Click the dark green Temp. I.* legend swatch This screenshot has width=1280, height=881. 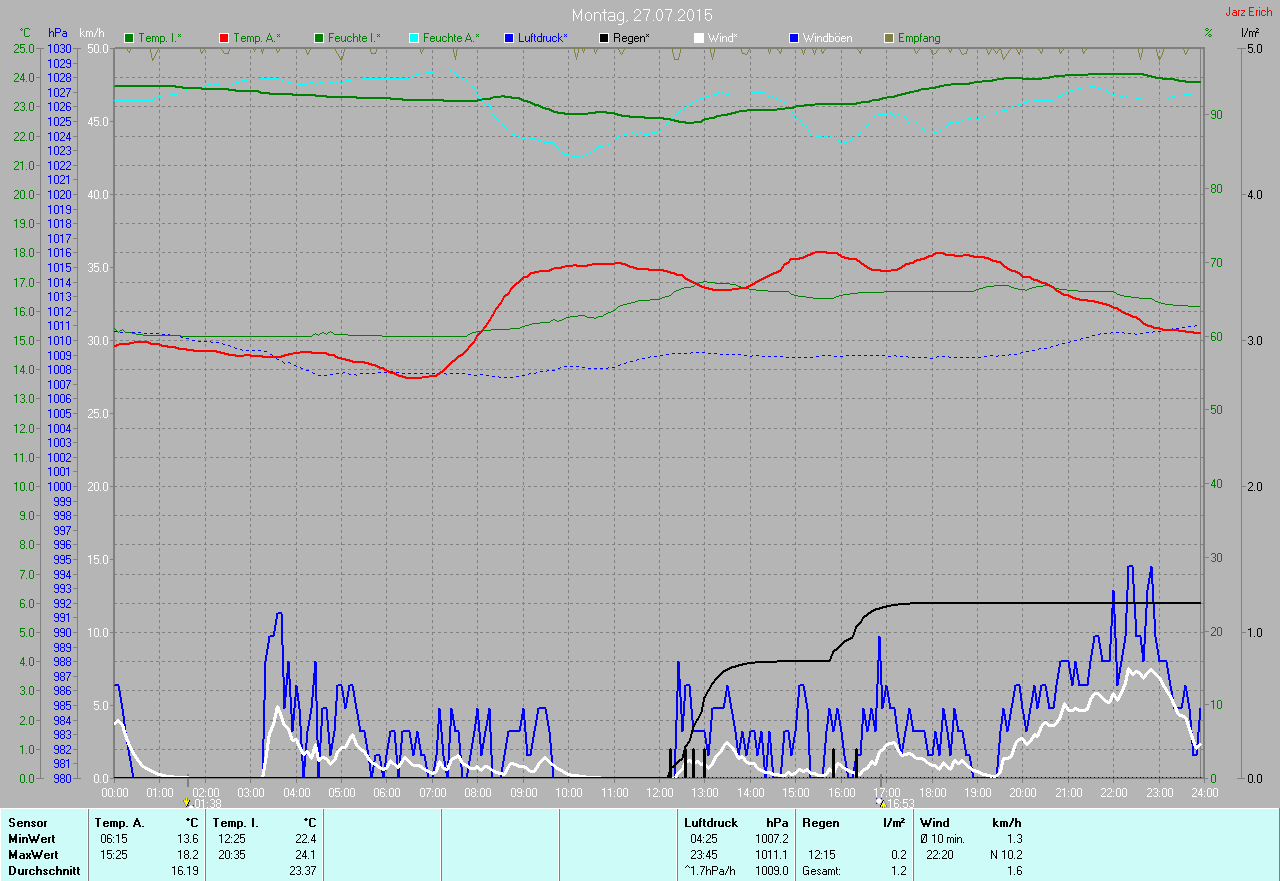click(x=129, y=38)
